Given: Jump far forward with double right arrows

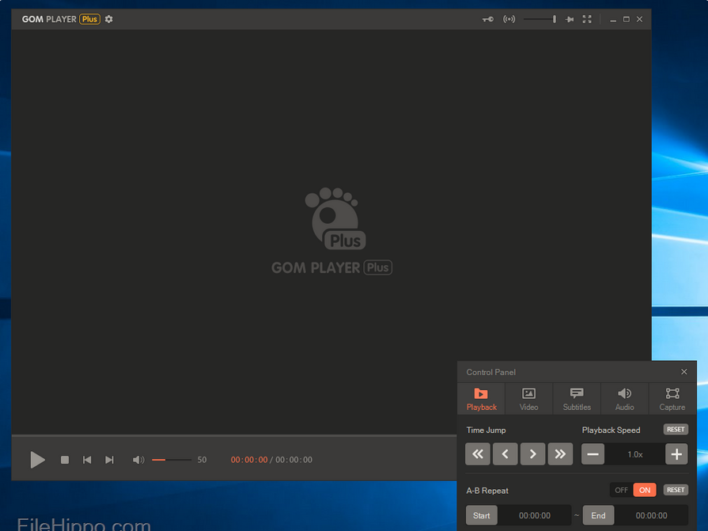Looking at the screenshot, I should 560,454.
